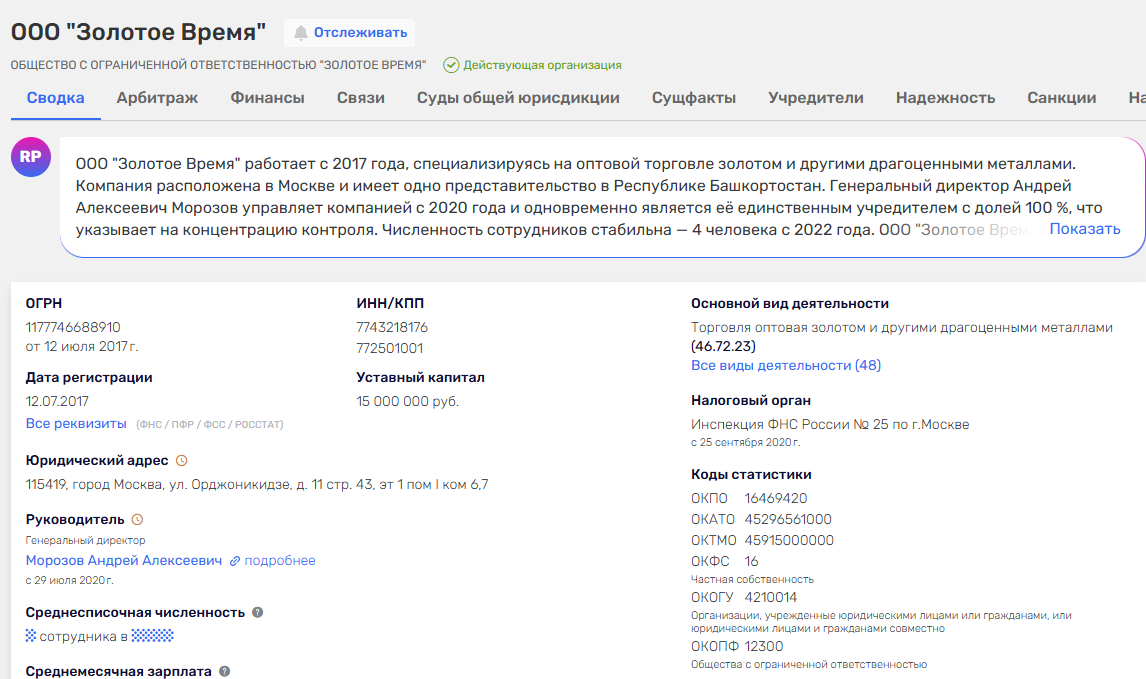Open Суды общей юрисдикции tab
Image resolution: width=1146 pixels, height=679 pixels.
[x=518, y=98]
